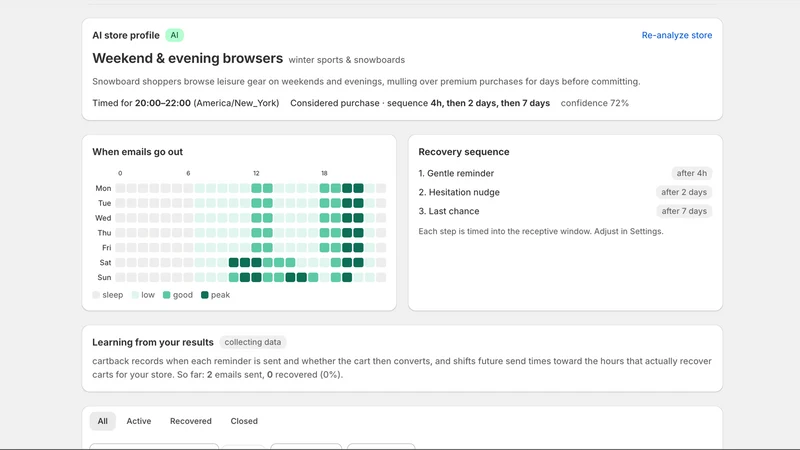Click the low legend swatch

tap(135, 295)
